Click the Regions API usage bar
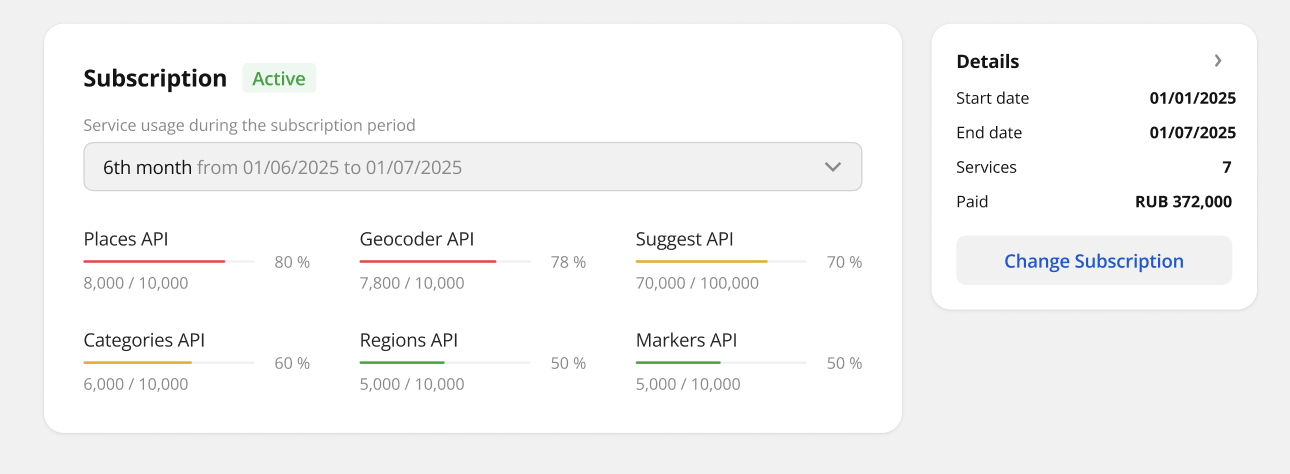This screenshot has height=474, width=1290. (444, 362)
